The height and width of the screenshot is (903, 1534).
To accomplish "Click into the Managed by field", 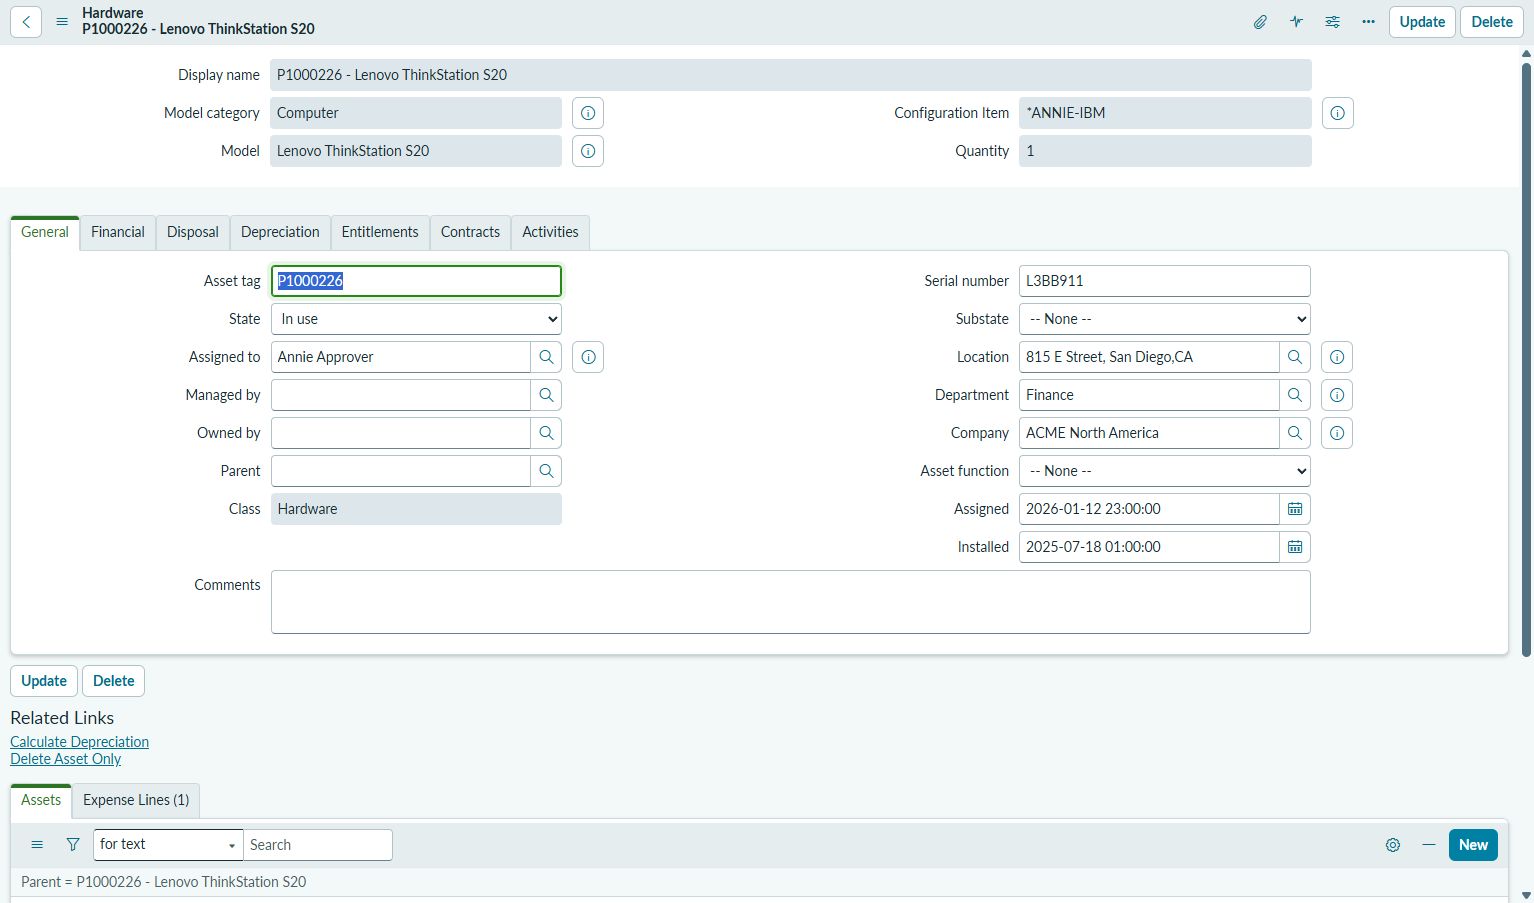I will click(x=401, y=395).
